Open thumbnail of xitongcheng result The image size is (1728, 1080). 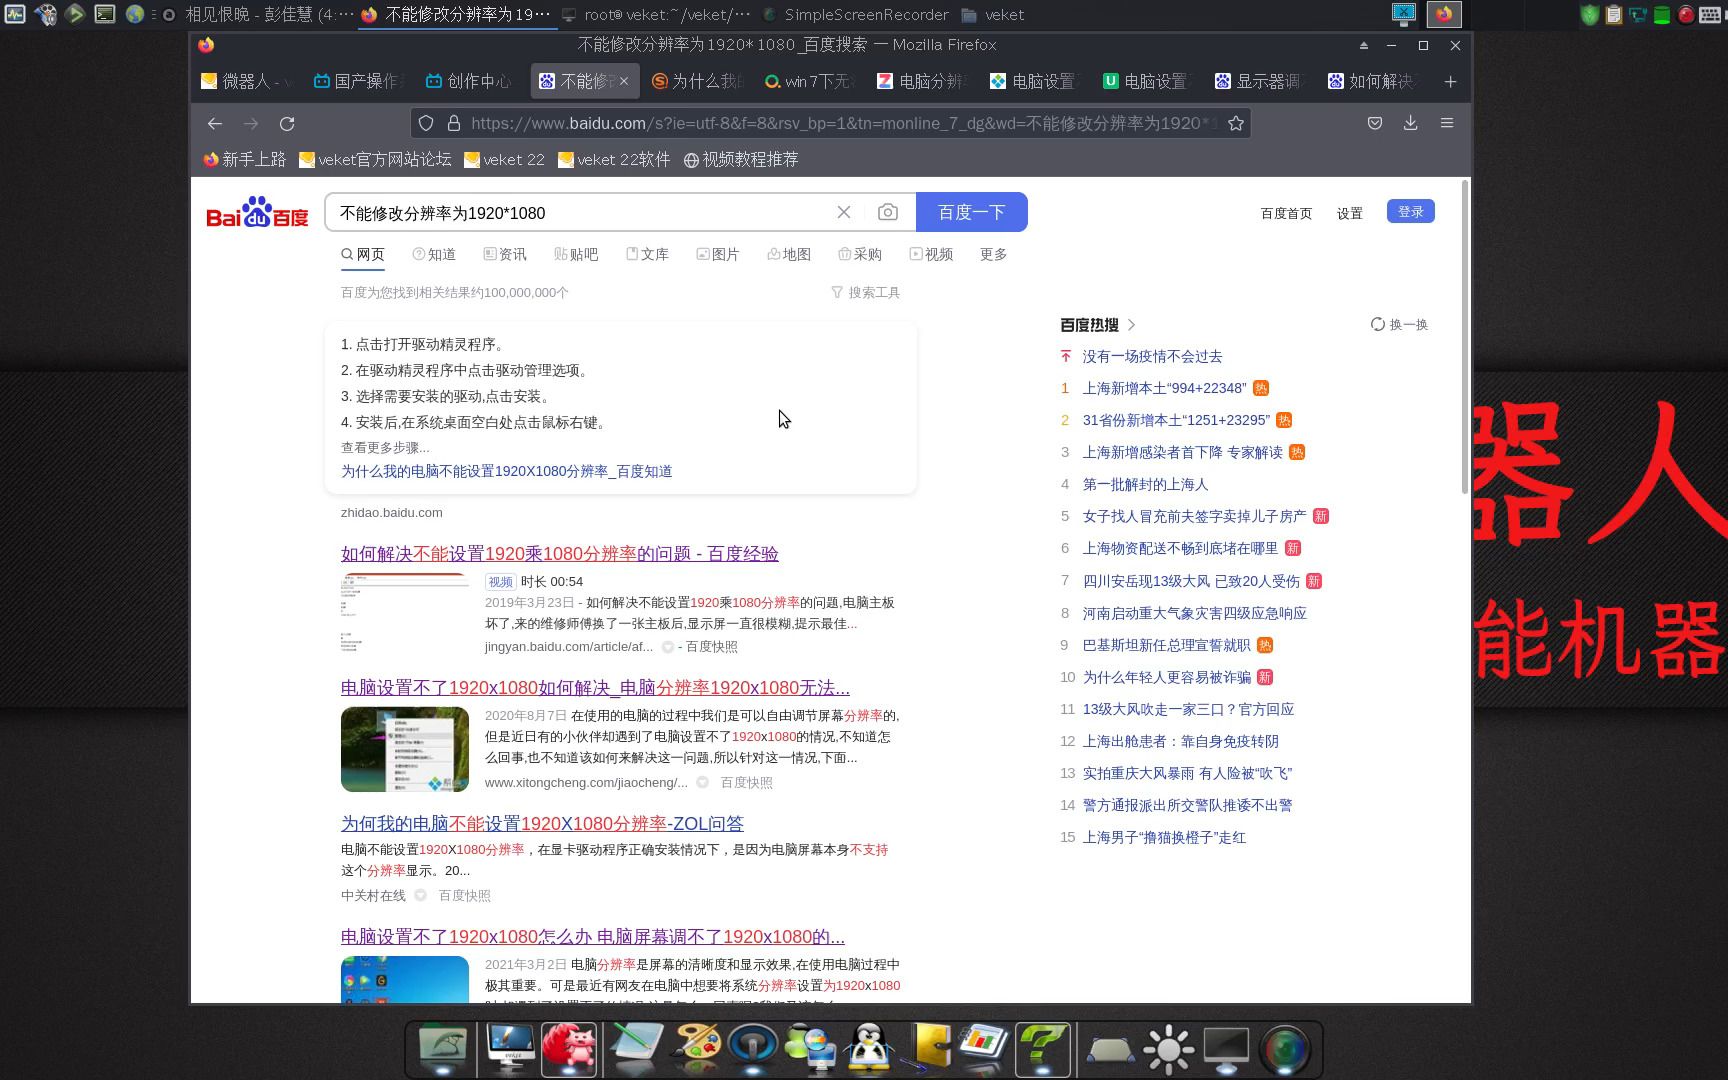[x=405, y=749]
